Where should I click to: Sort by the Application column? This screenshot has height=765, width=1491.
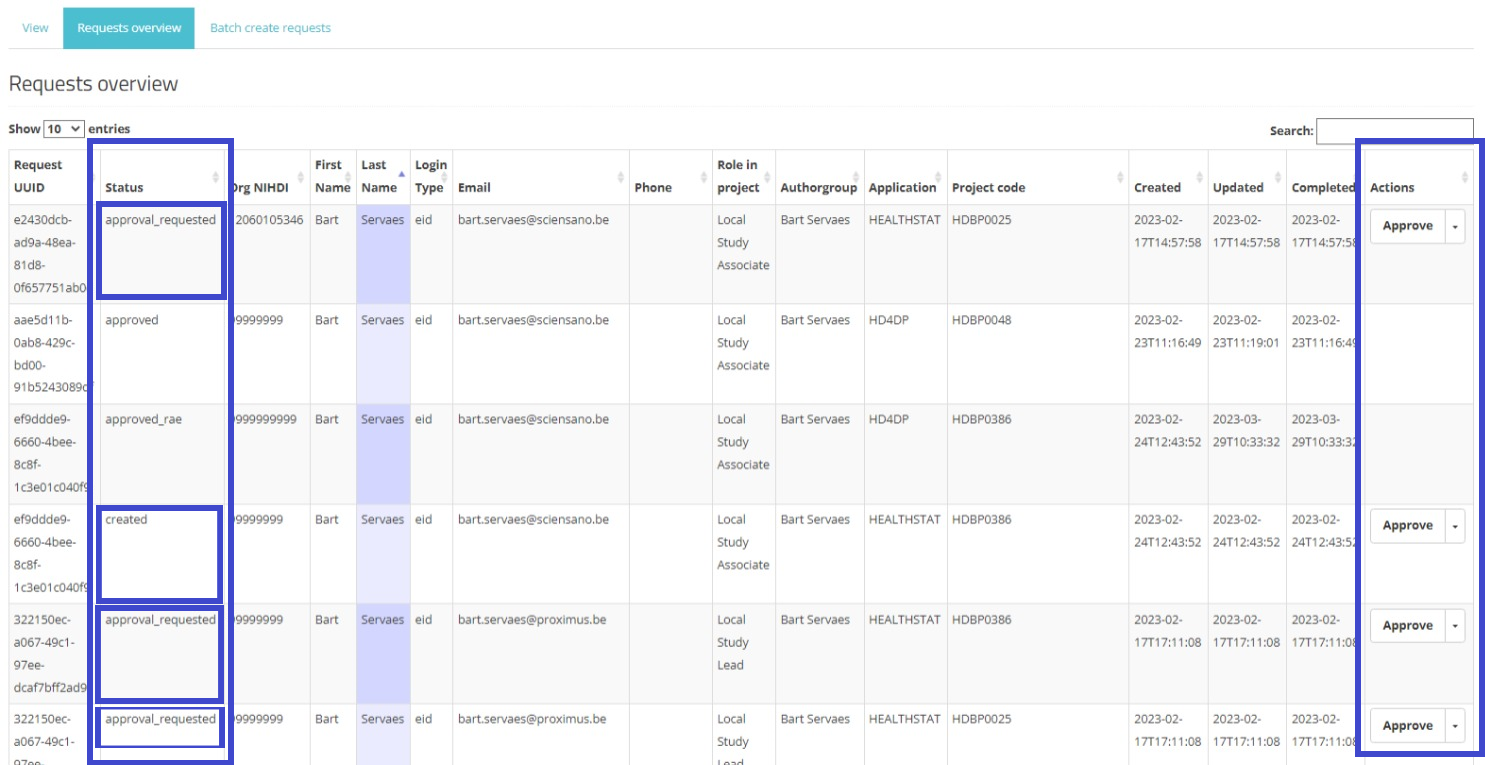[903, 187]
